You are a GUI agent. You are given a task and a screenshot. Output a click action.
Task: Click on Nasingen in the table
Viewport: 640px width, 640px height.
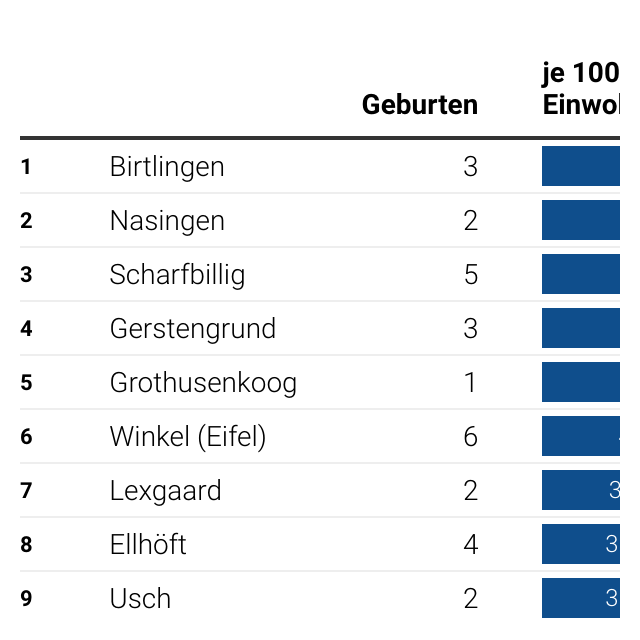point(167,221)
